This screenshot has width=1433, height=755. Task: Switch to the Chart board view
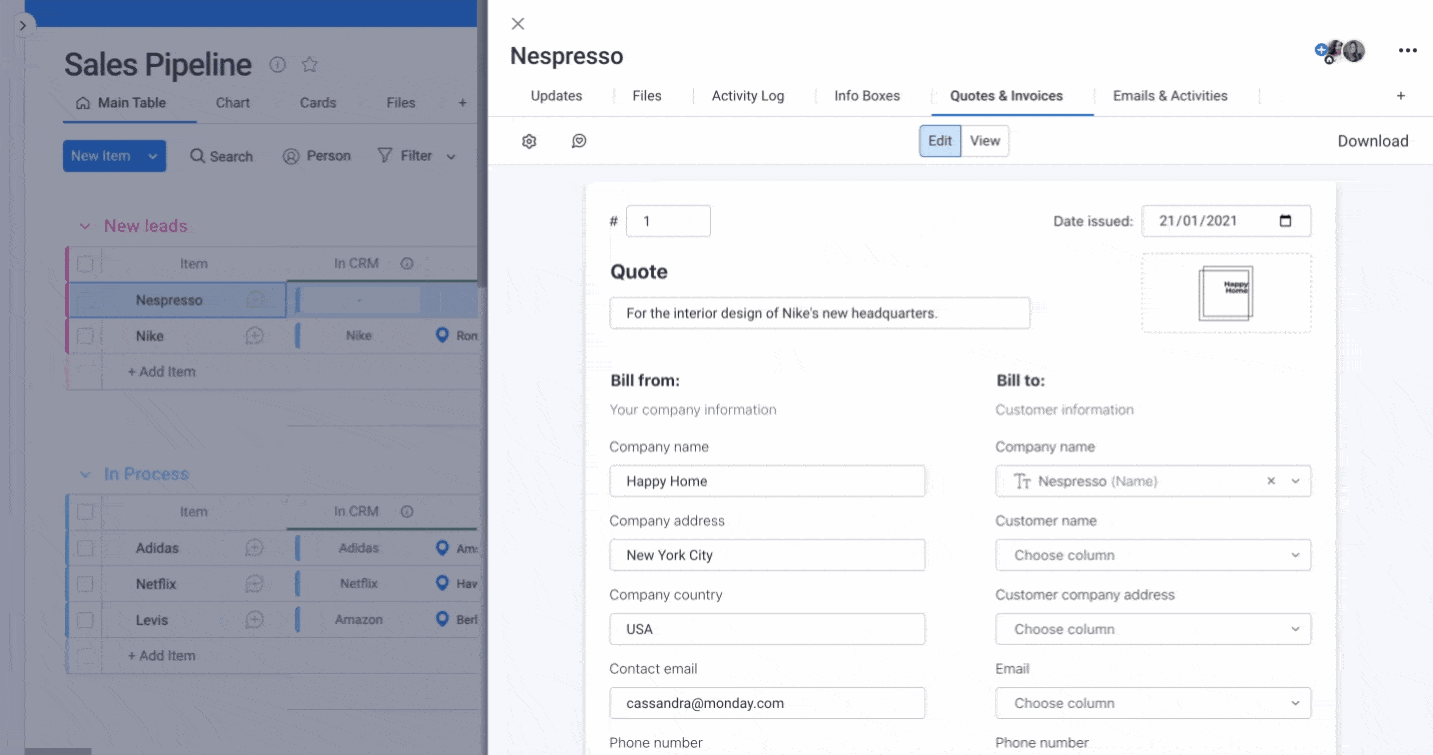tap(233, 103)
